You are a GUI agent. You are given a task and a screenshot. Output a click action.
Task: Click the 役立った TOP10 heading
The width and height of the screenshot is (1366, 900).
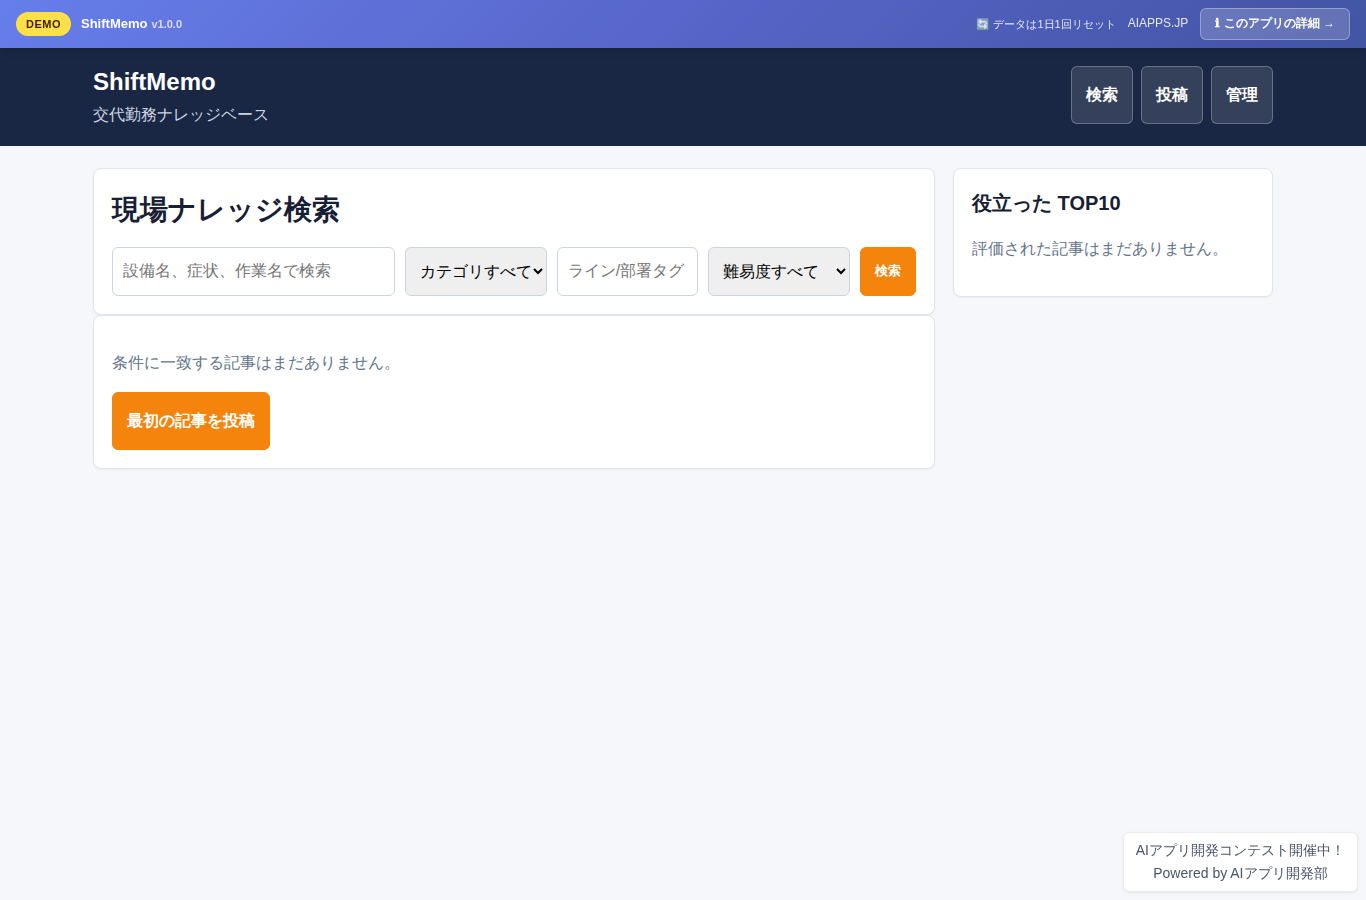[1046, 203]
